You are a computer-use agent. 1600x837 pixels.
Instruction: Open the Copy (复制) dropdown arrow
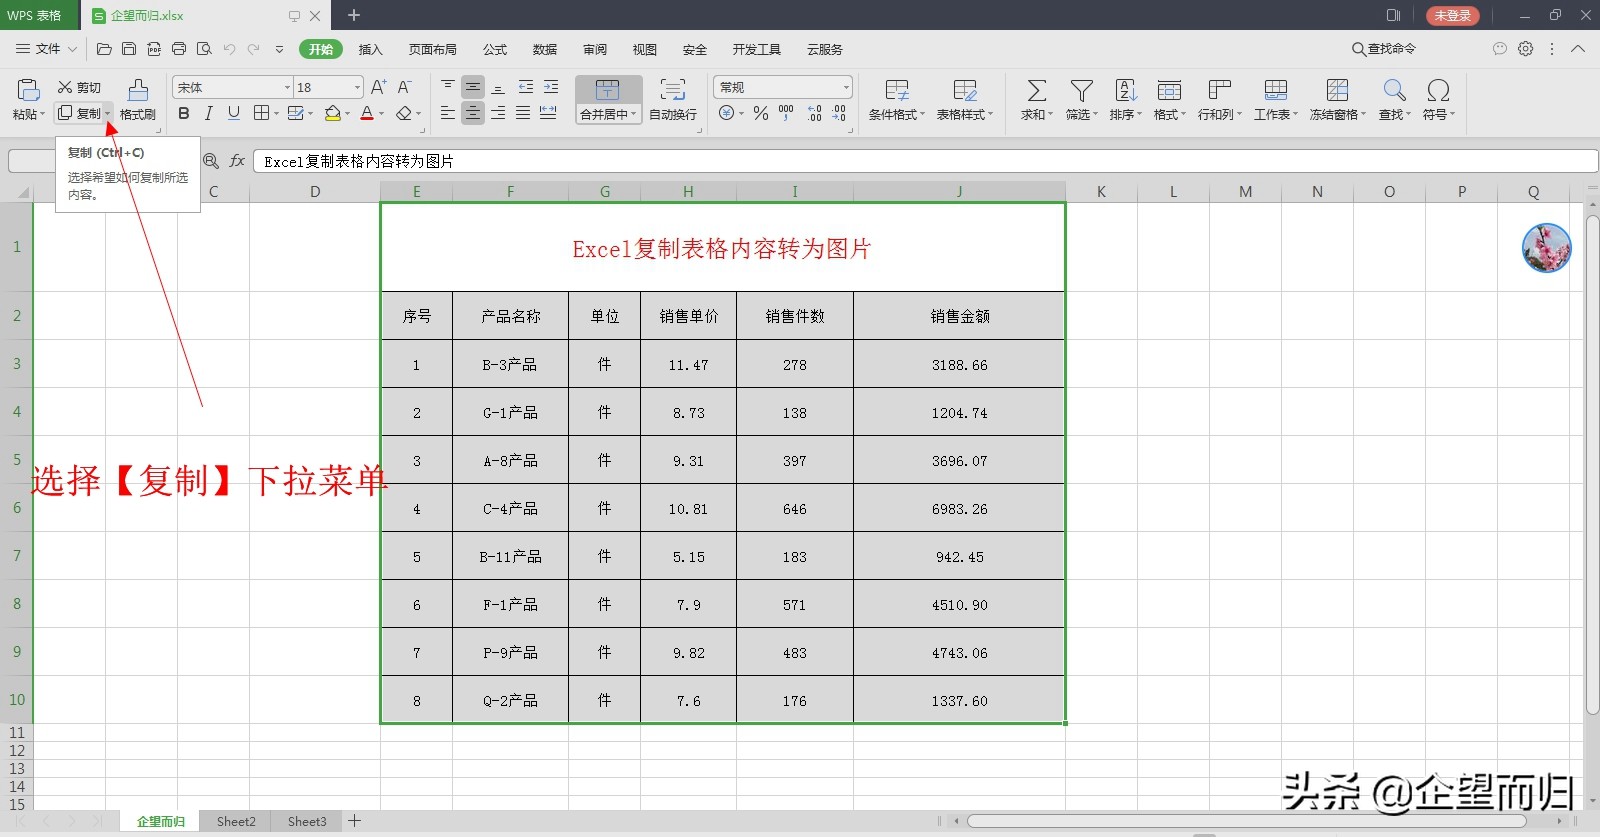108,114
